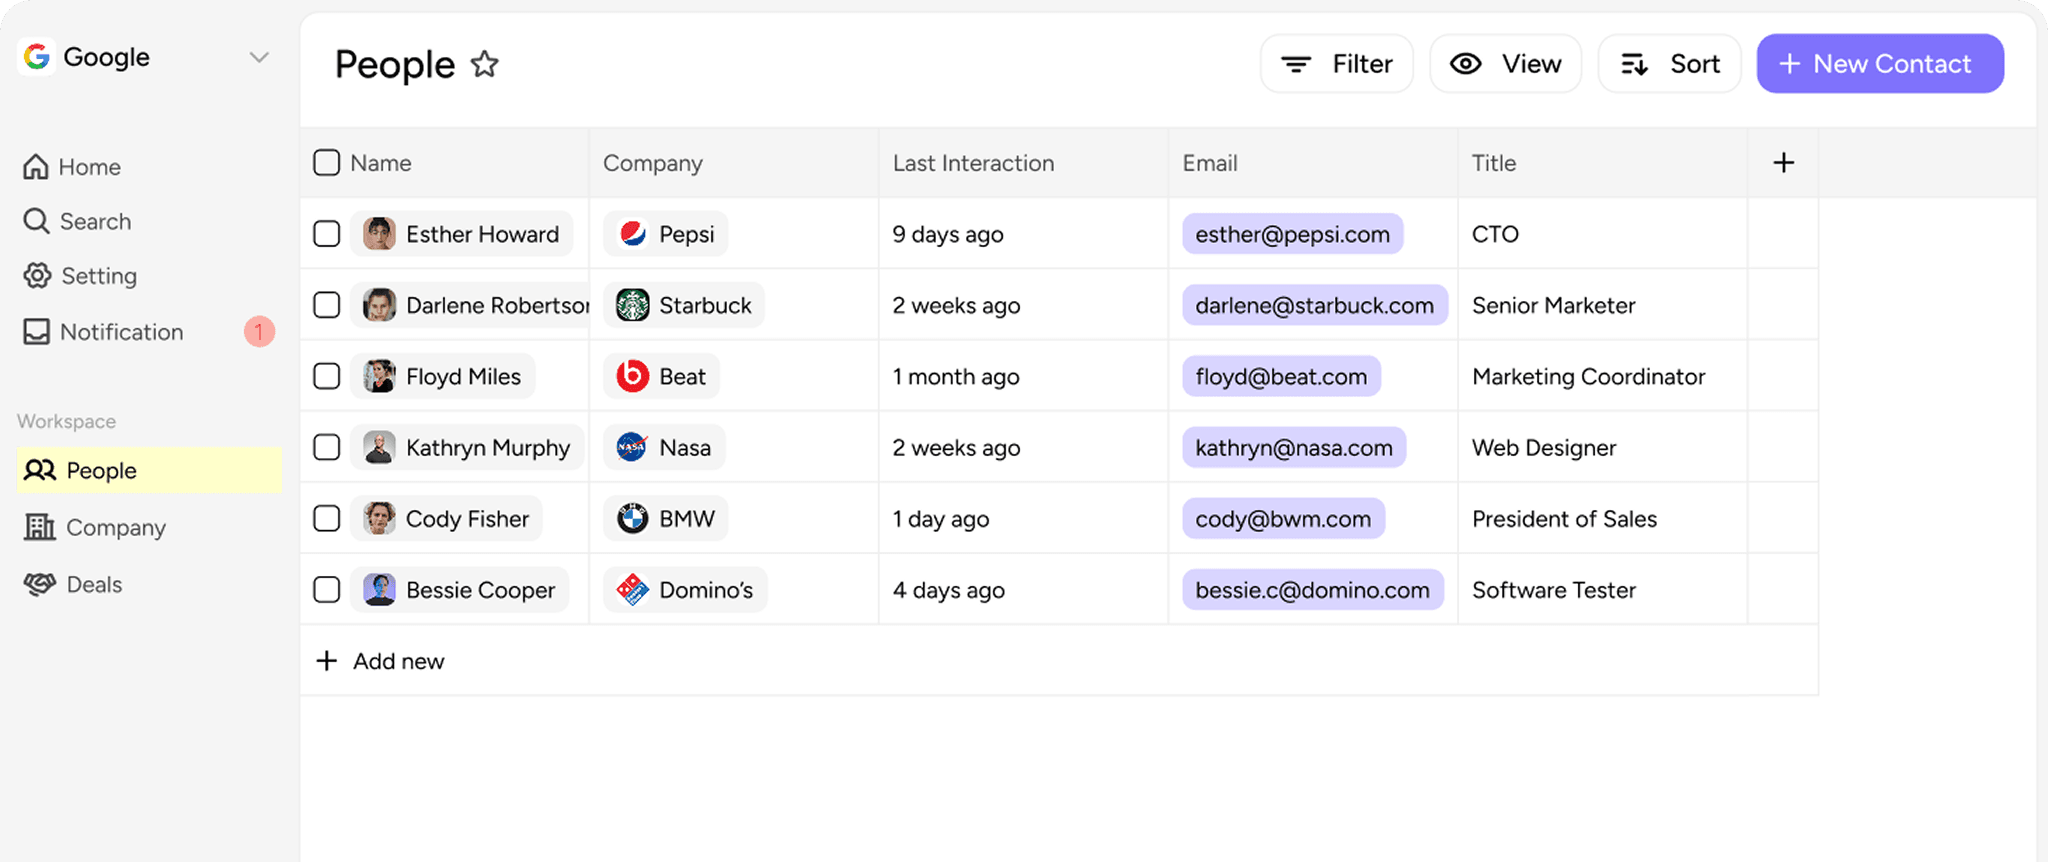Expand the Google workspace dropdown chevron
This screenshot has height=862, width=2048.
pos(259,58)
